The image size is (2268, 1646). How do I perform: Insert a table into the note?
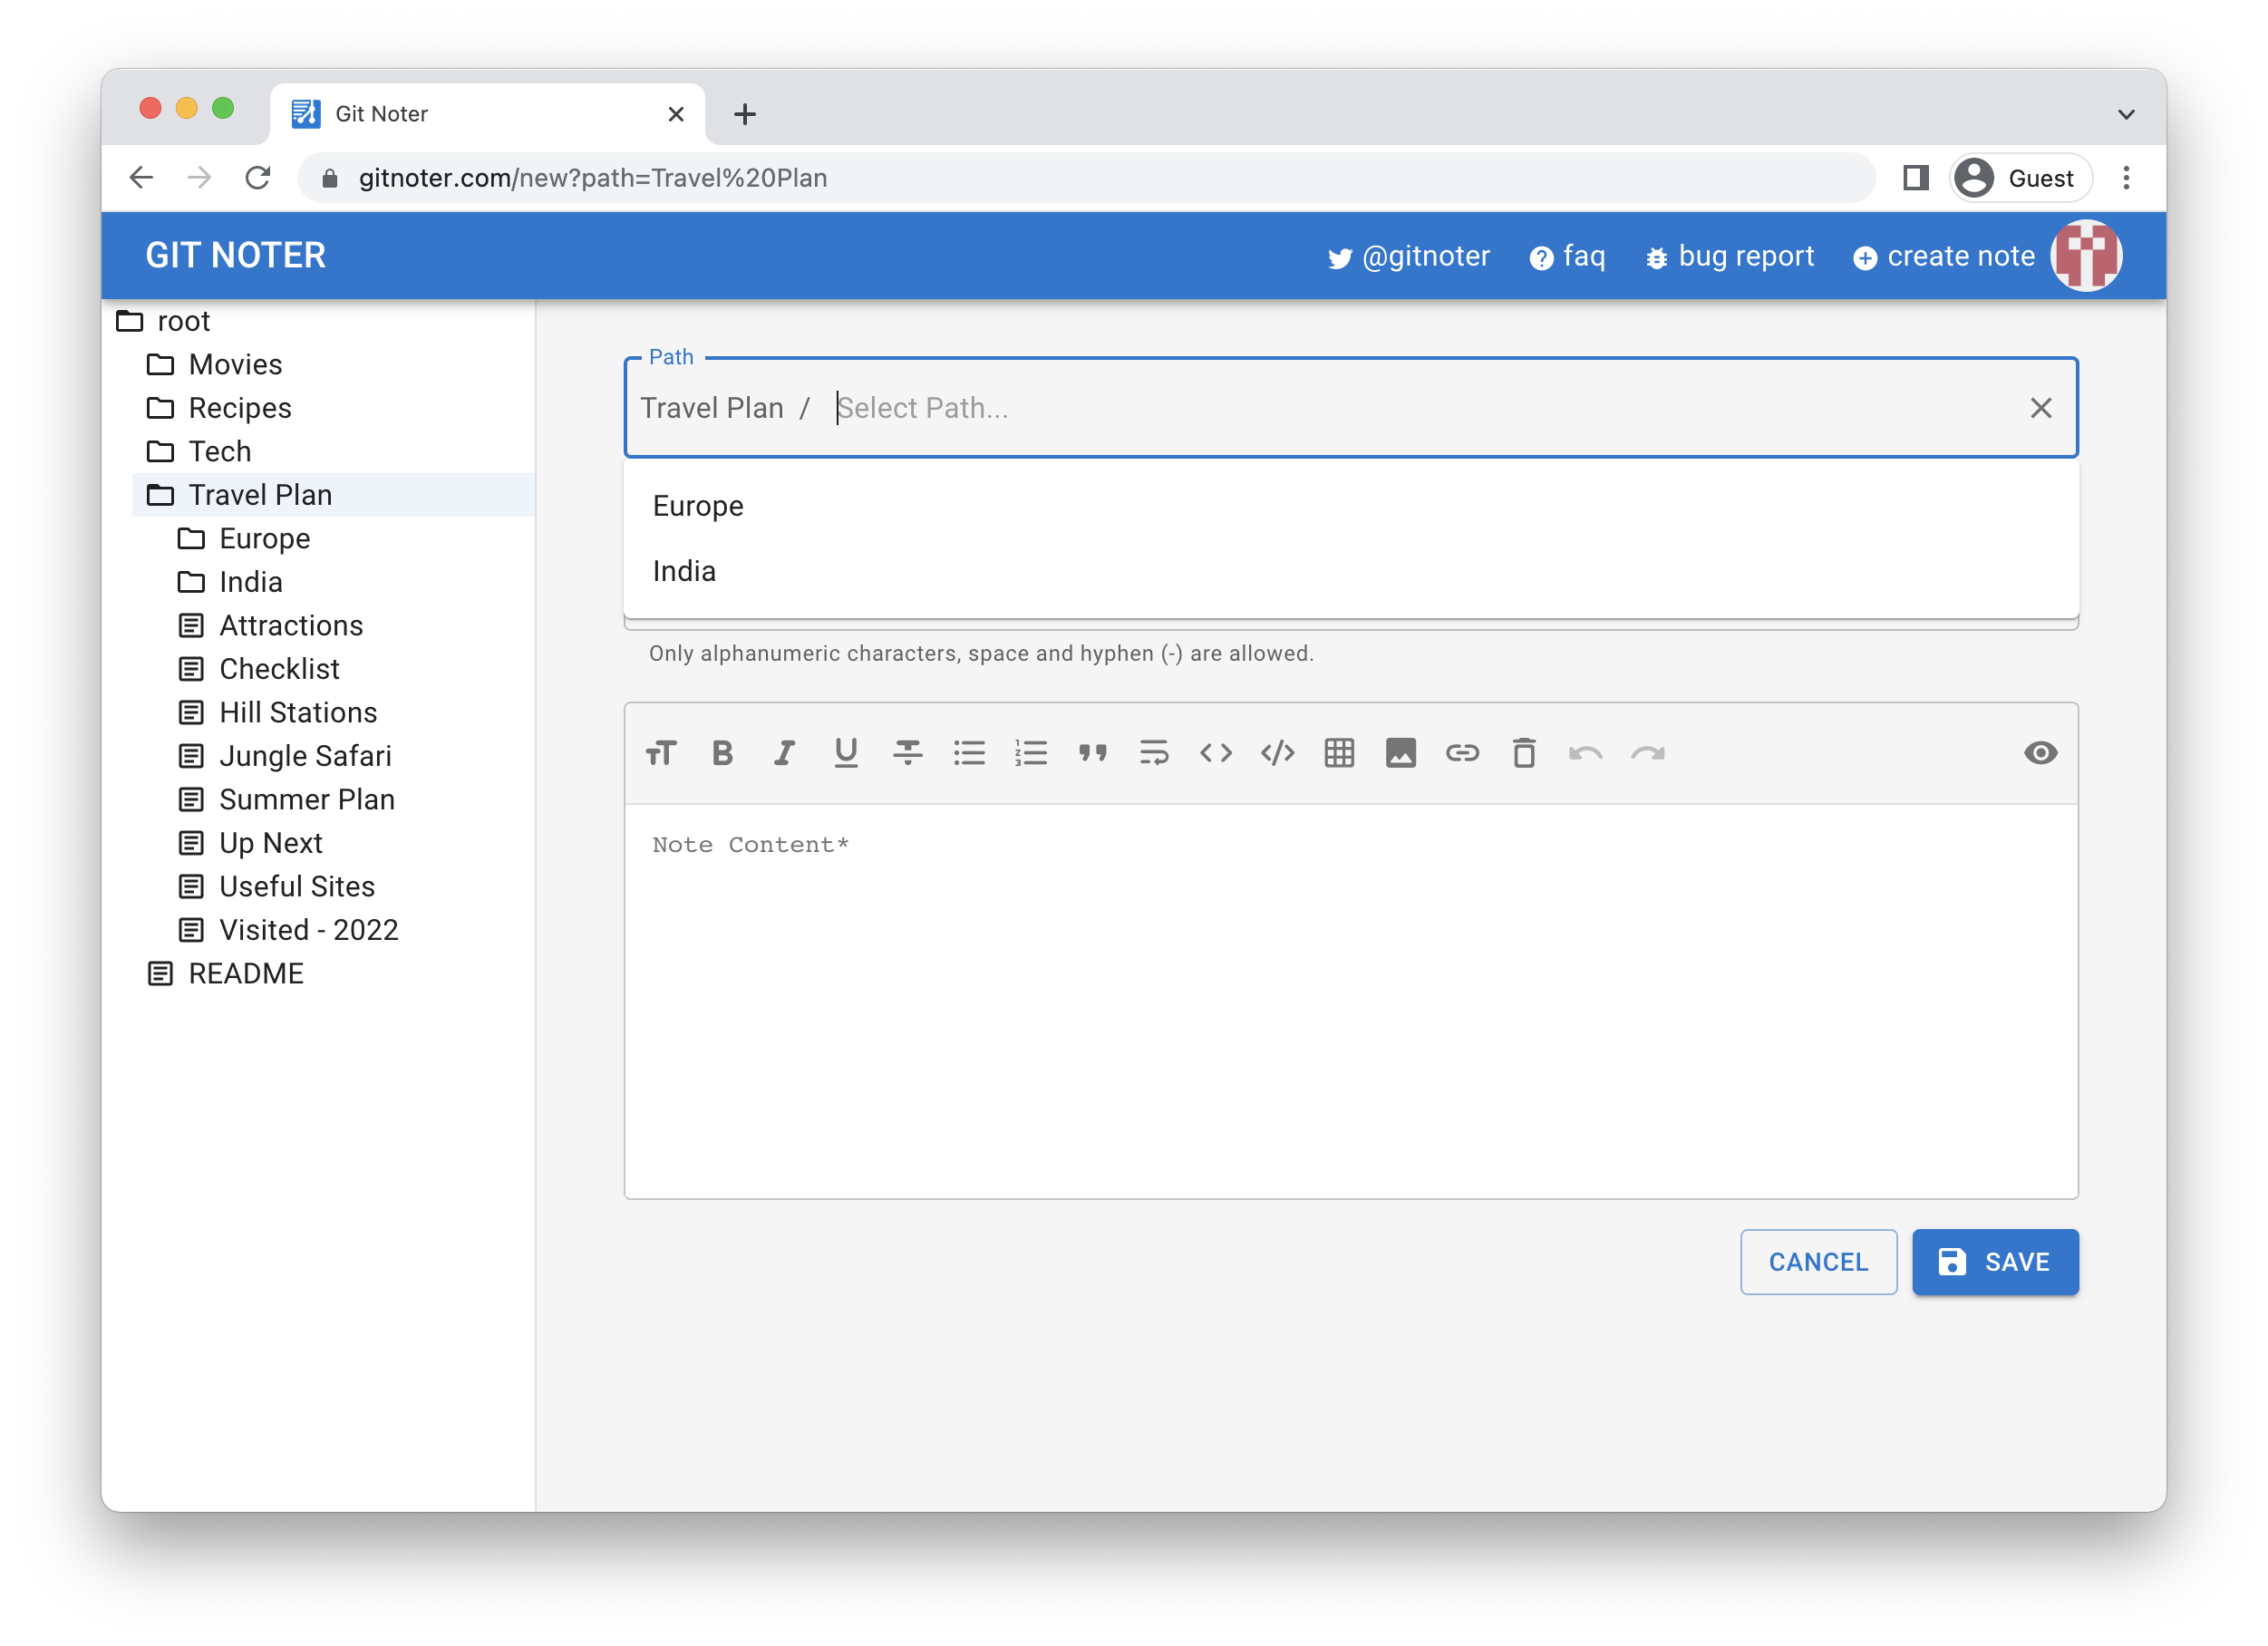(x=1339, y=753)
